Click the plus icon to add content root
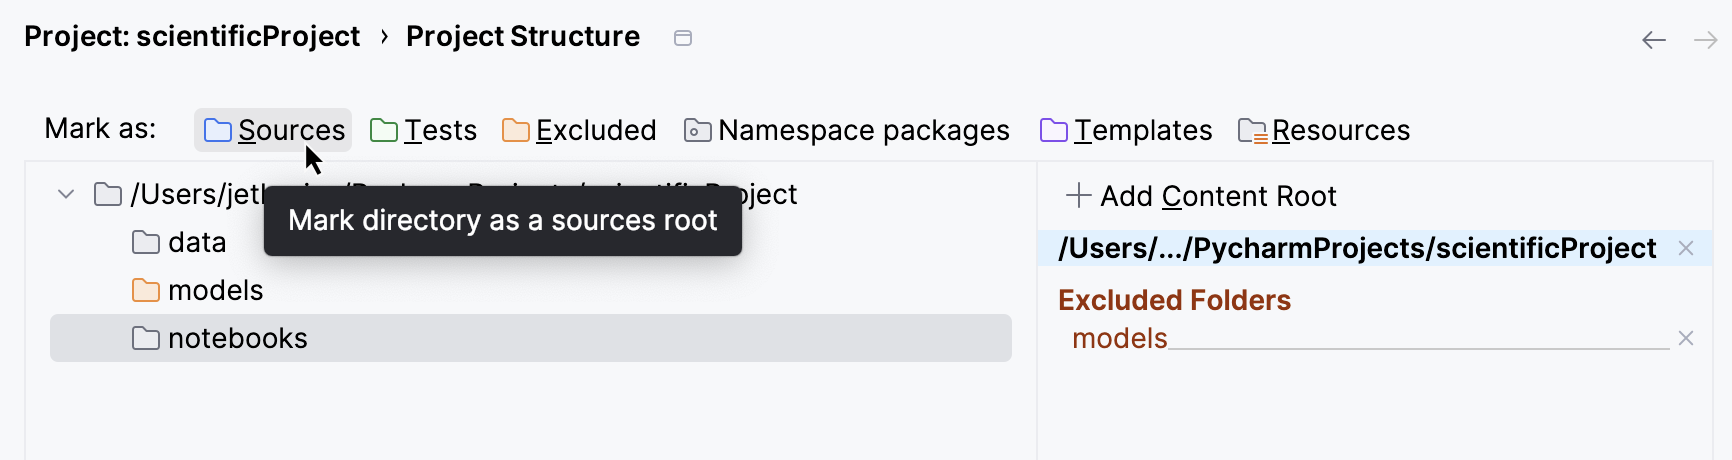The height and width of the screenshot is (460, 1732). (1078, 196)
